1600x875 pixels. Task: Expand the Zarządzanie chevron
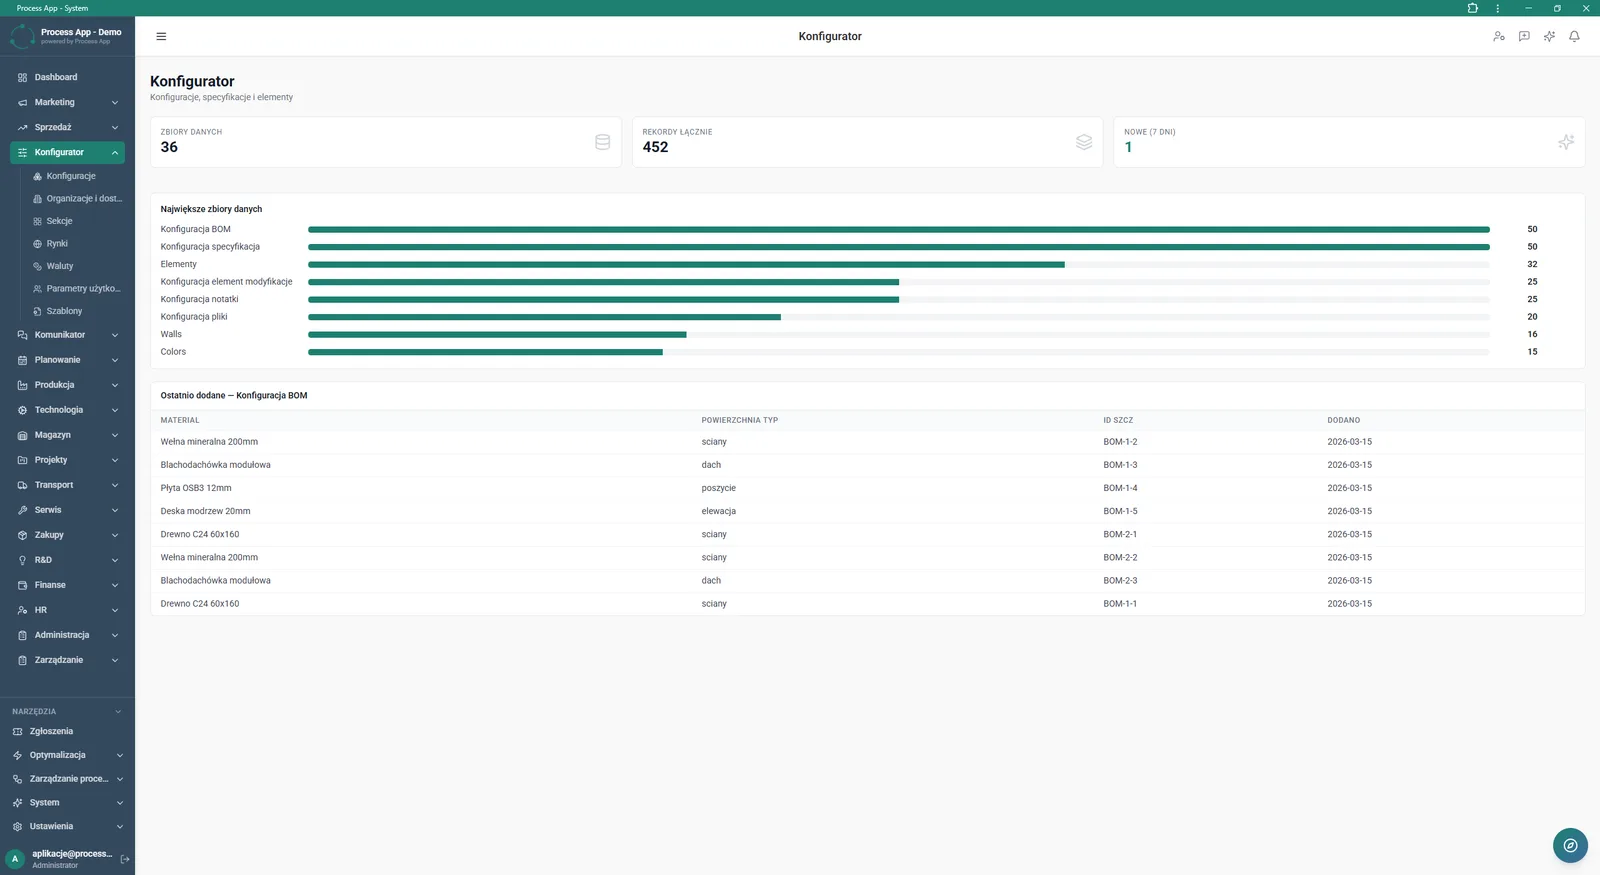[115, 660]
